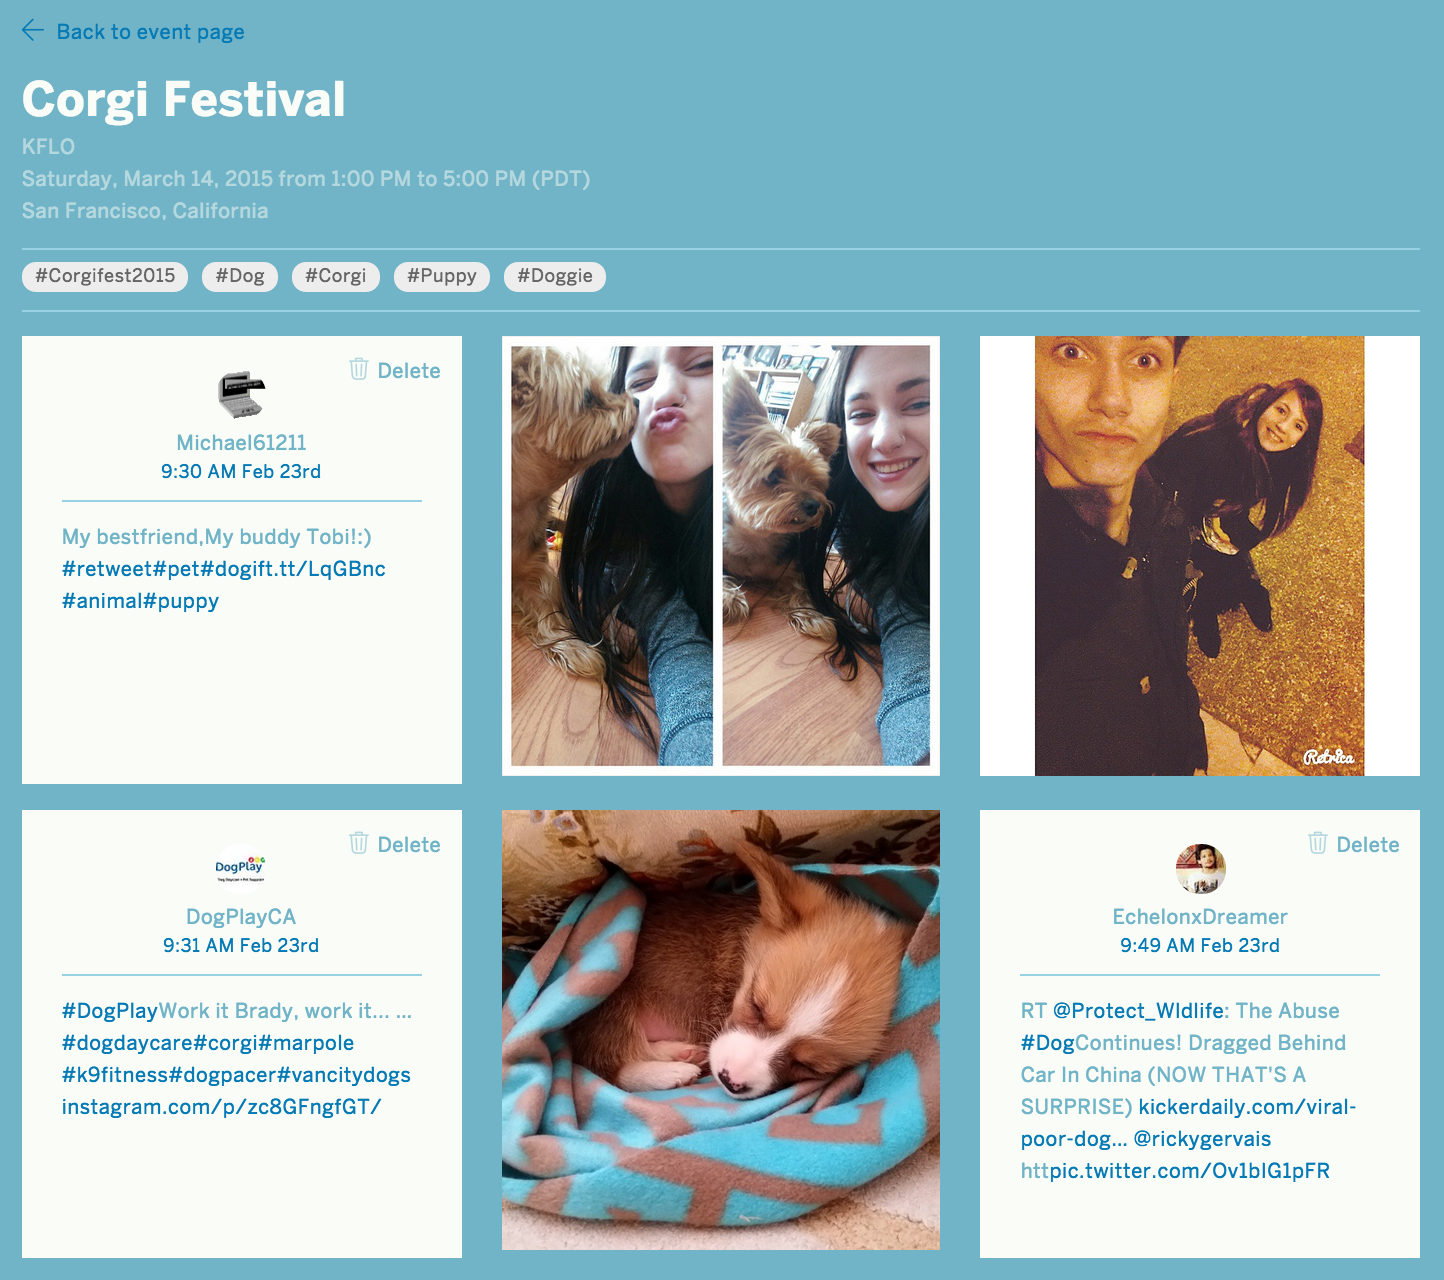
Task: Select the #Corgifest2015 hashtag pill
Action: pos(105,276)
